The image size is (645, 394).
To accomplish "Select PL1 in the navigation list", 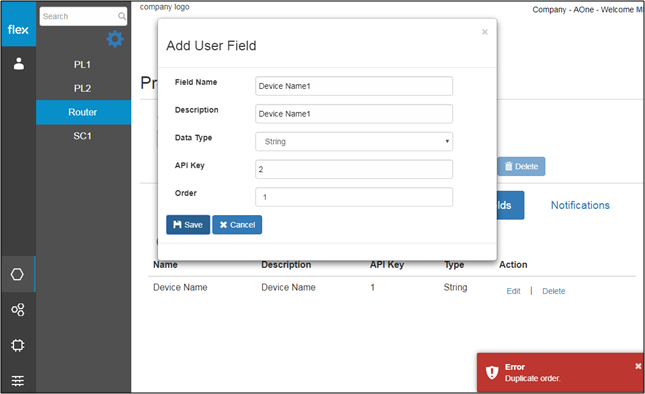I will pos(82,65).
